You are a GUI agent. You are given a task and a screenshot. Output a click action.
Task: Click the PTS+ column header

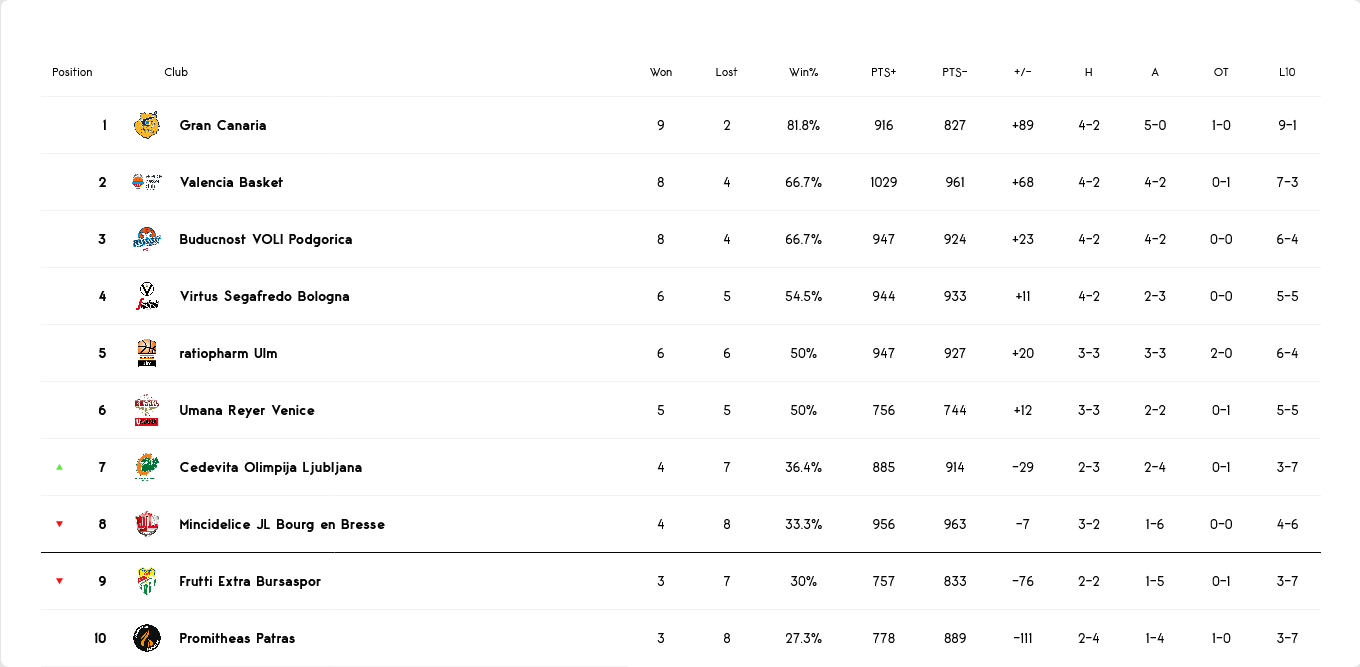click(x=884, y=72)
